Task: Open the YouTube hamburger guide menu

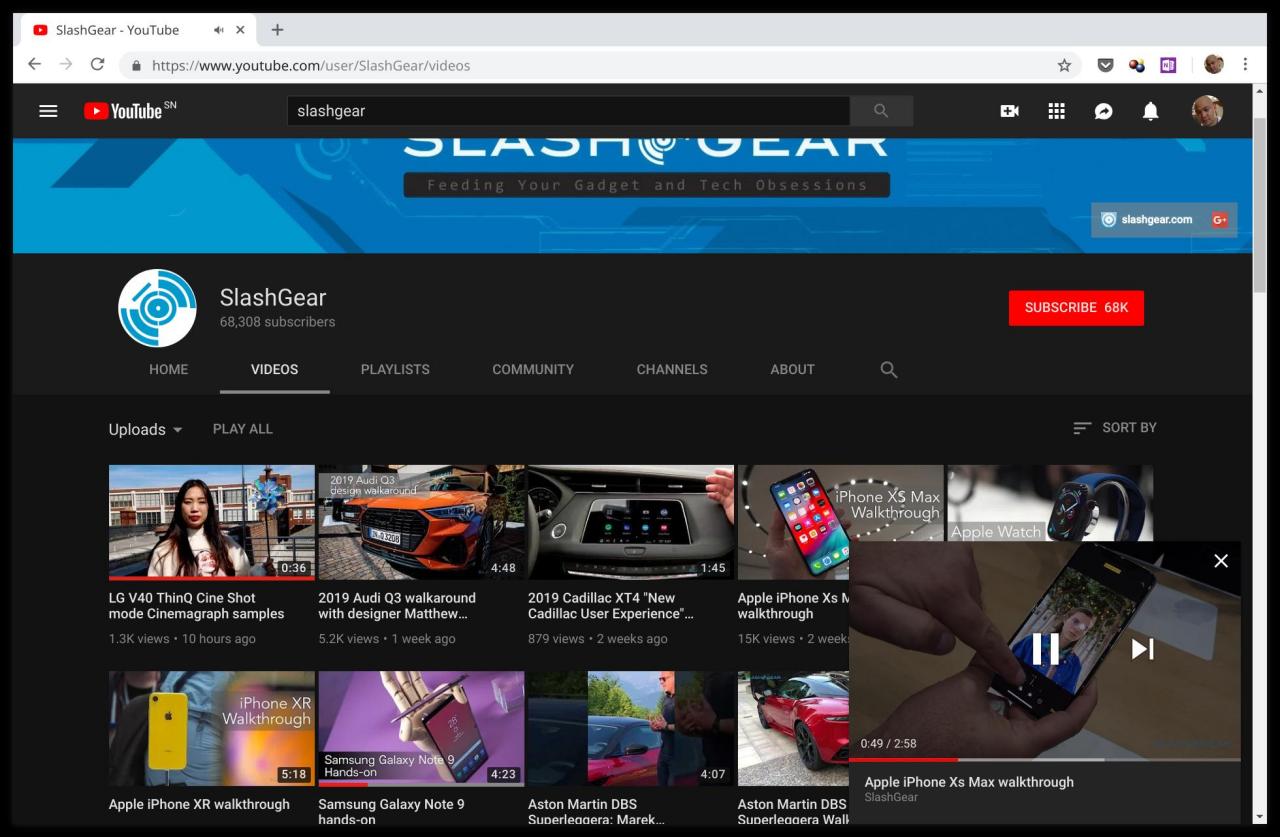Action: pyautogui.click(x=48, y=111)
